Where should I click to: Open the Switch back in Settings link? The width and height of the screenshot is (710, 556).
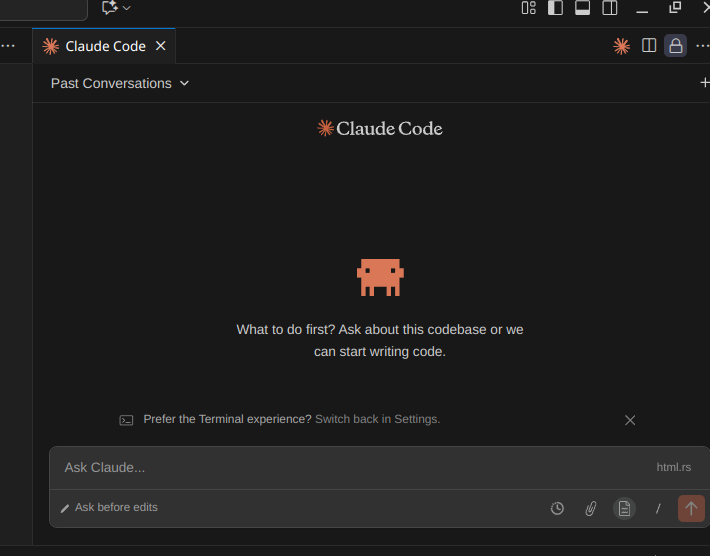pos(377,419)
